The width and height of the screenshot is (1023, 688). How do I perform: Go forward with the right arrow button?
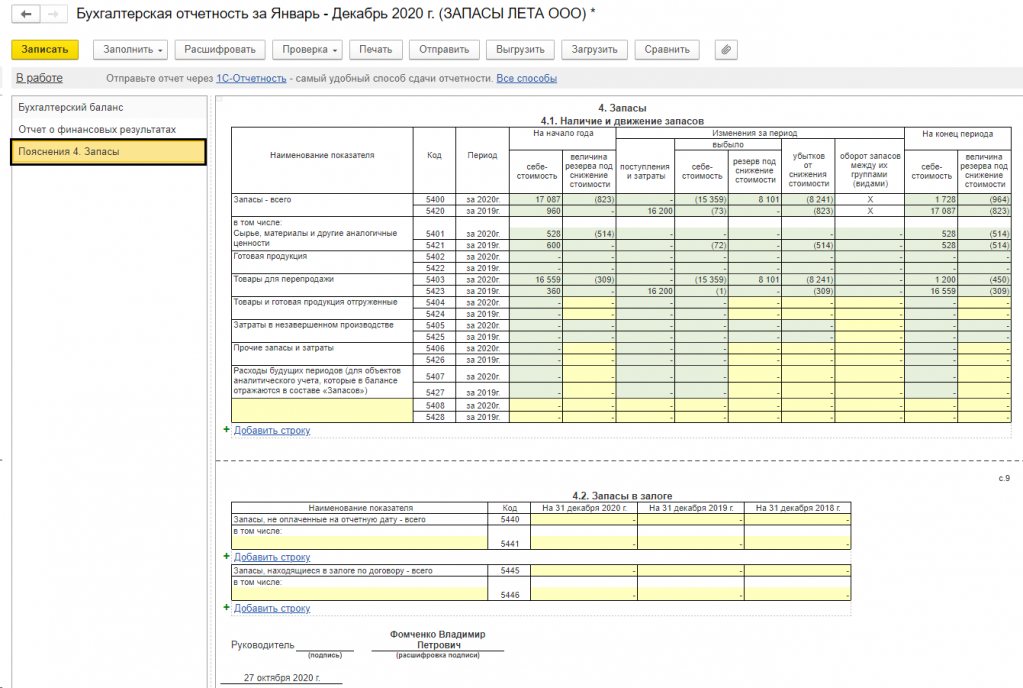point(53,13)
